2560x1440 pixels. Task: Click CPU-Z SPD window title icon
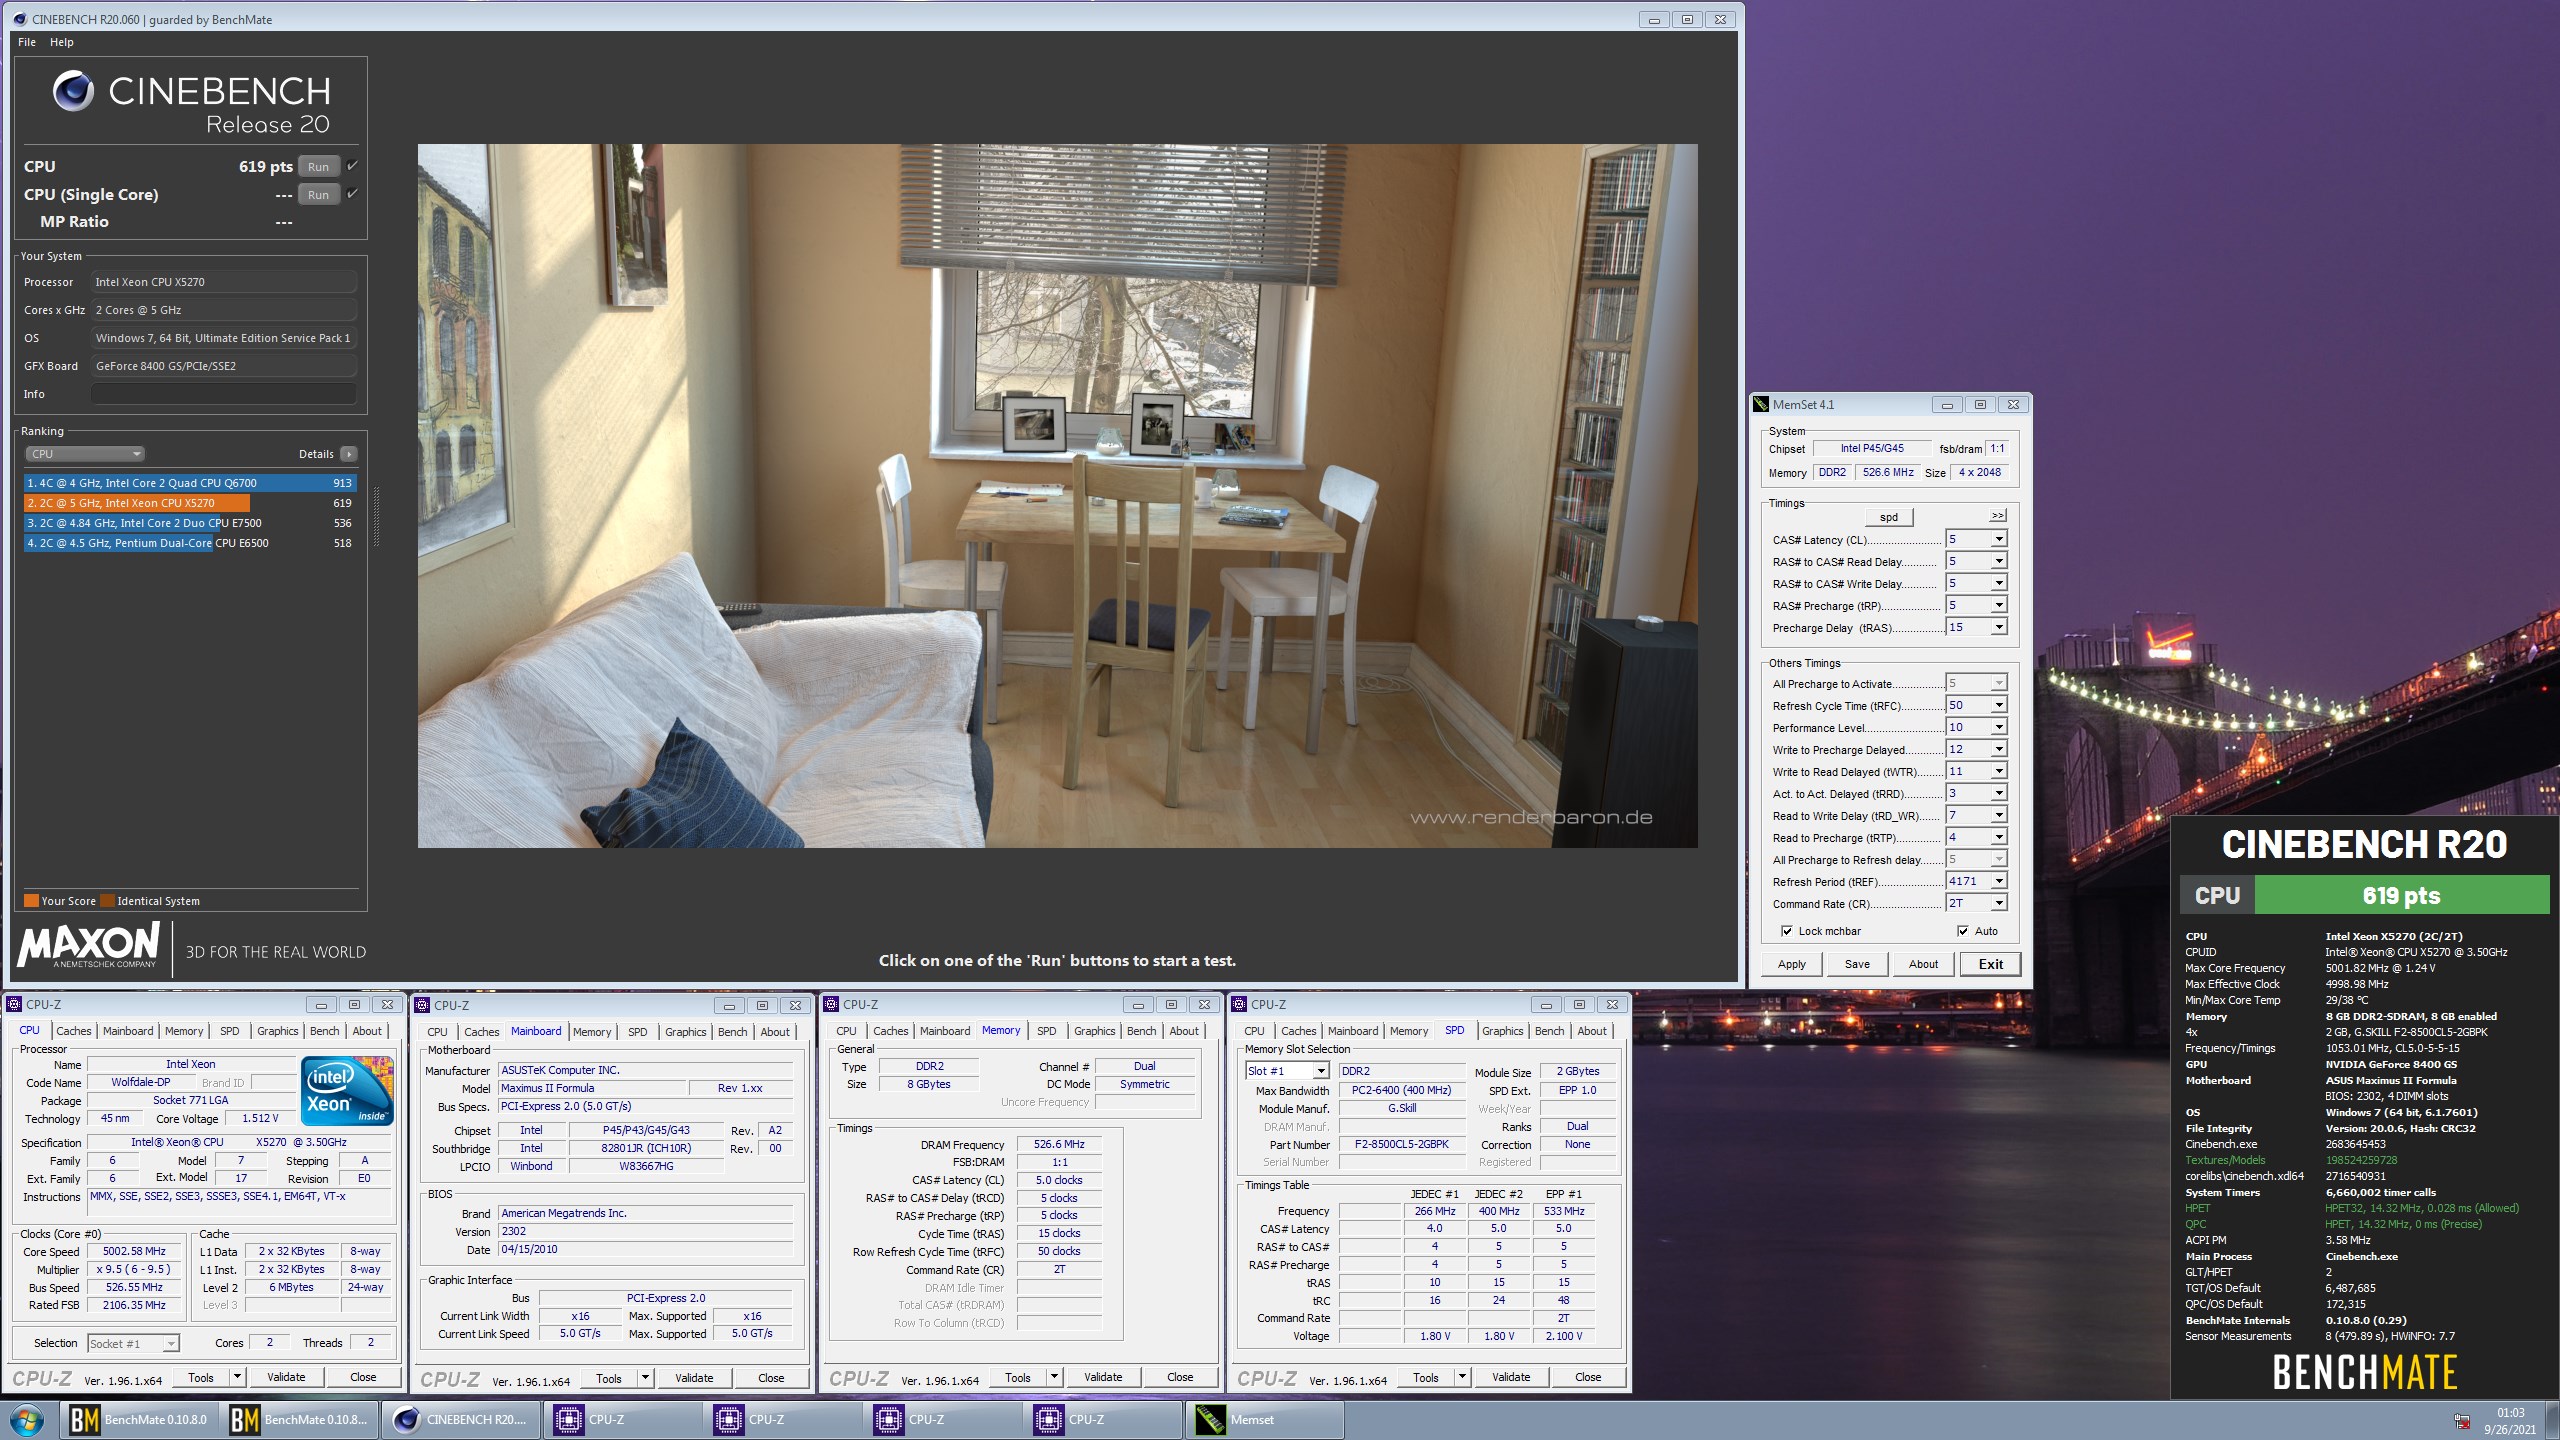[x=1239, y=1005]
